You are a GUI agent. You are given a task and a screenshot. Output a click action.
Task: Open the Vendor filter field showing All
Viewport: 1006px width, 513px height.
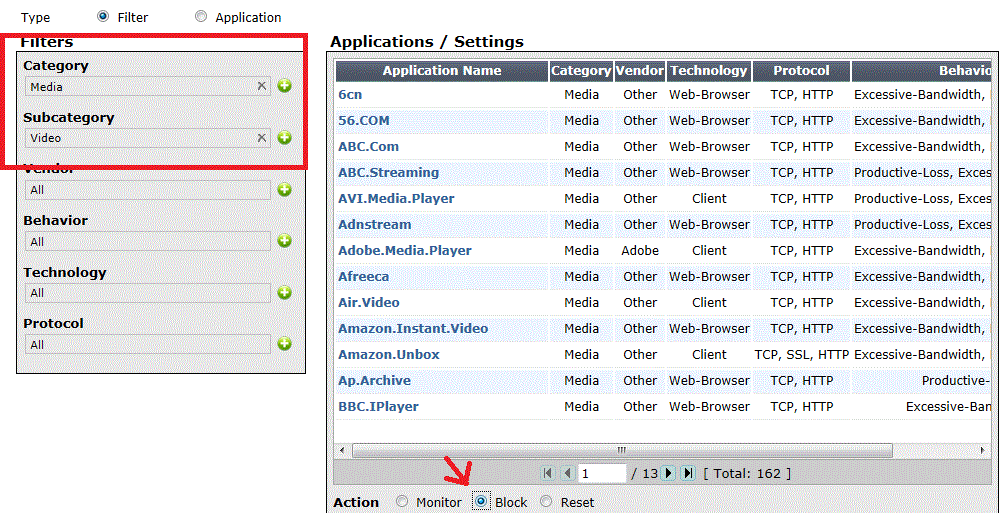click(x=148, y=190)
